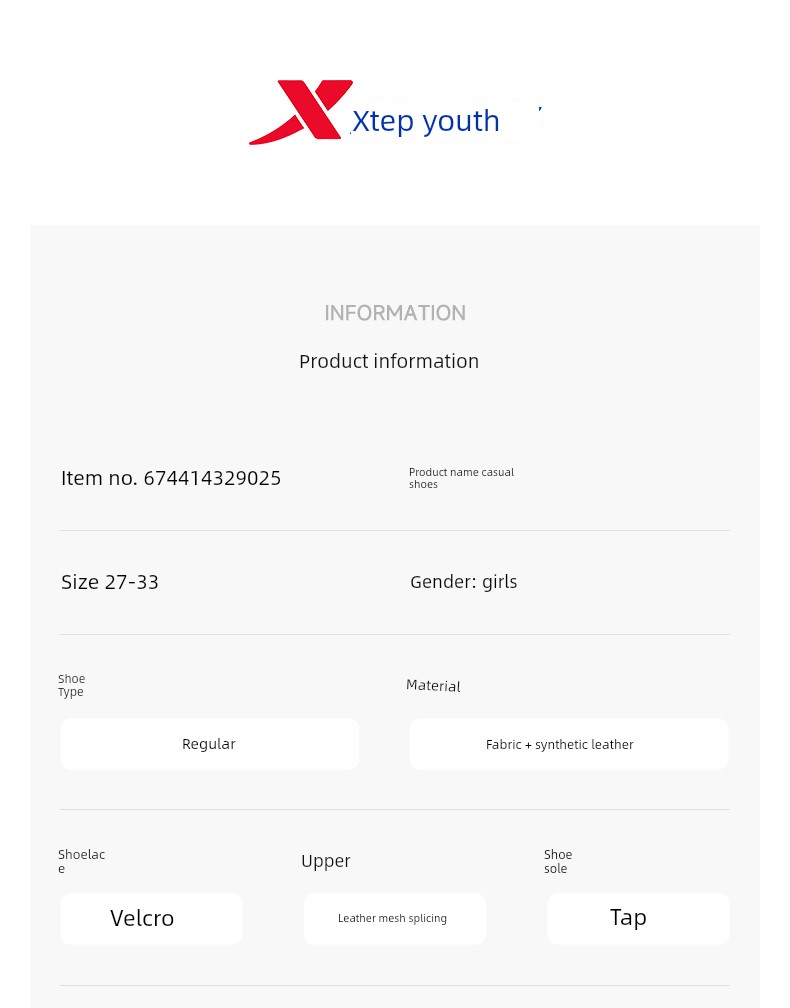Click the divider below item number row
This screenshot has height=1008, width=790.
tap(395, 530)
